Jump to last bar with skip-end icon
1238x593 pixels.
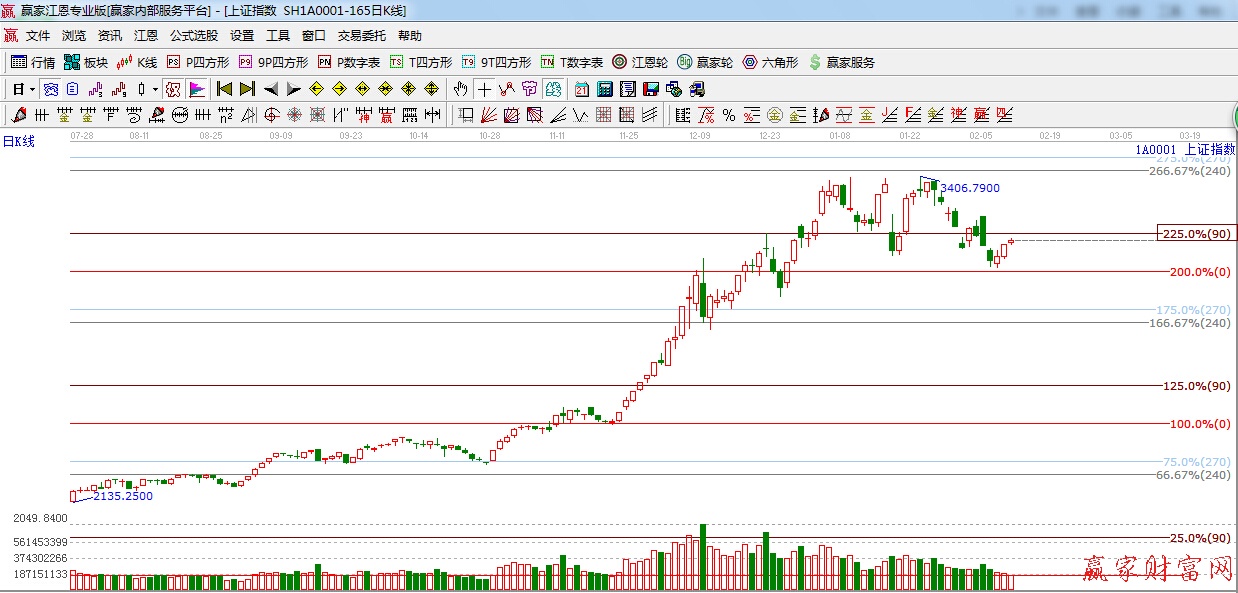[247, 89]
